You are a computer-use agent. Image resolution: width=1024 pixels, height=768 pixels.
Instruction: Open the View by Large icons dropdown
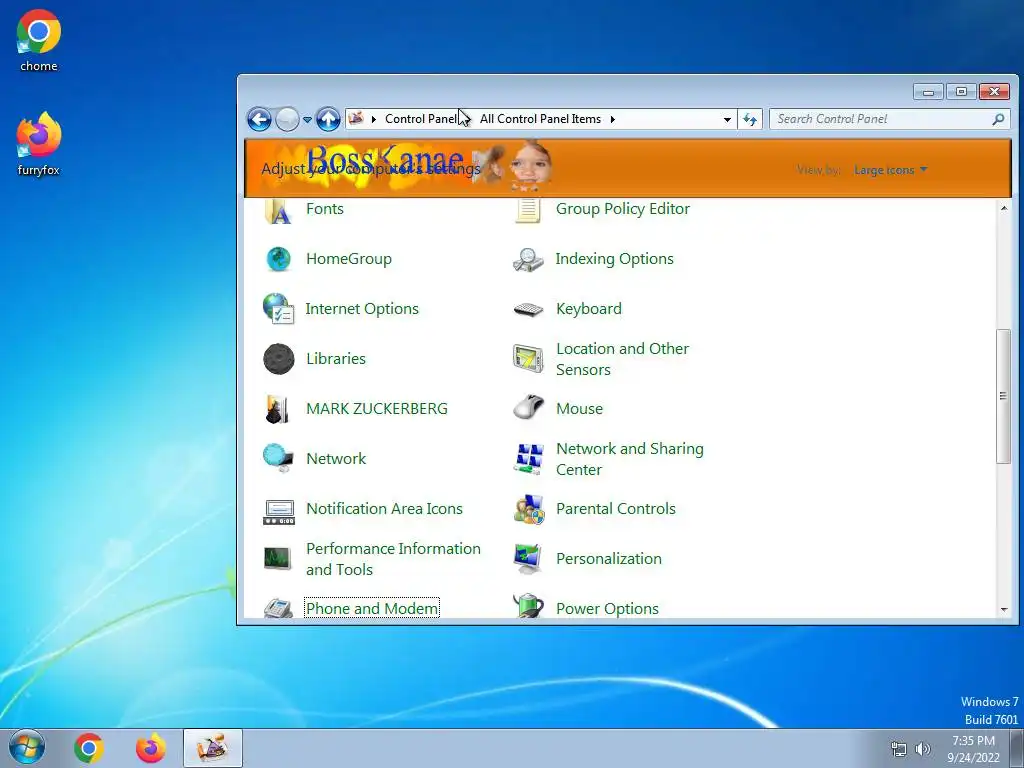[x=890, y=170]
